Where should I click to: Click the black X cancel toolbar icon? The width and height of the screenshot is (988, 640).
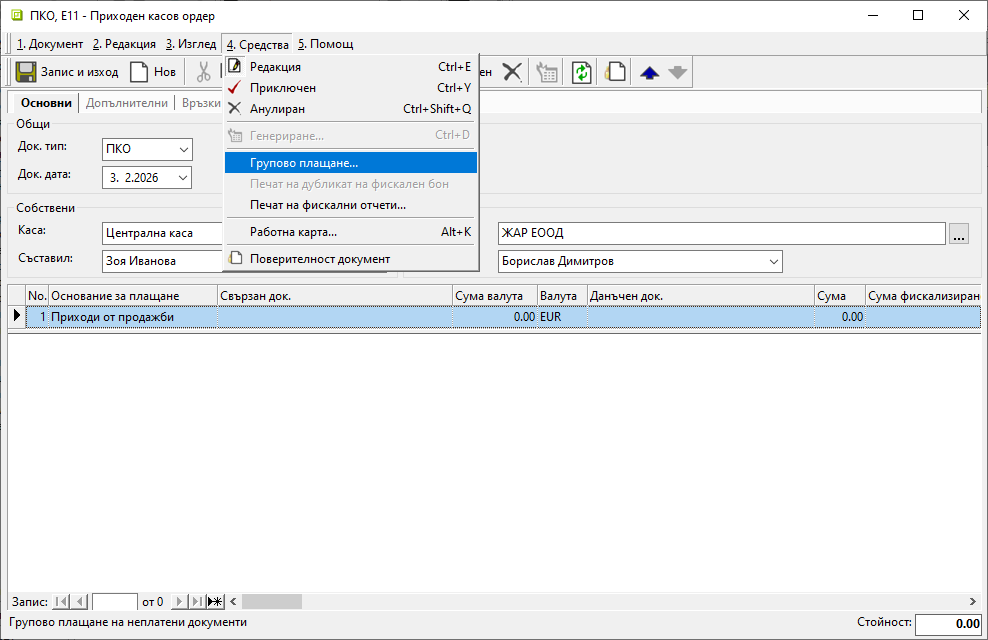(512, 72)
